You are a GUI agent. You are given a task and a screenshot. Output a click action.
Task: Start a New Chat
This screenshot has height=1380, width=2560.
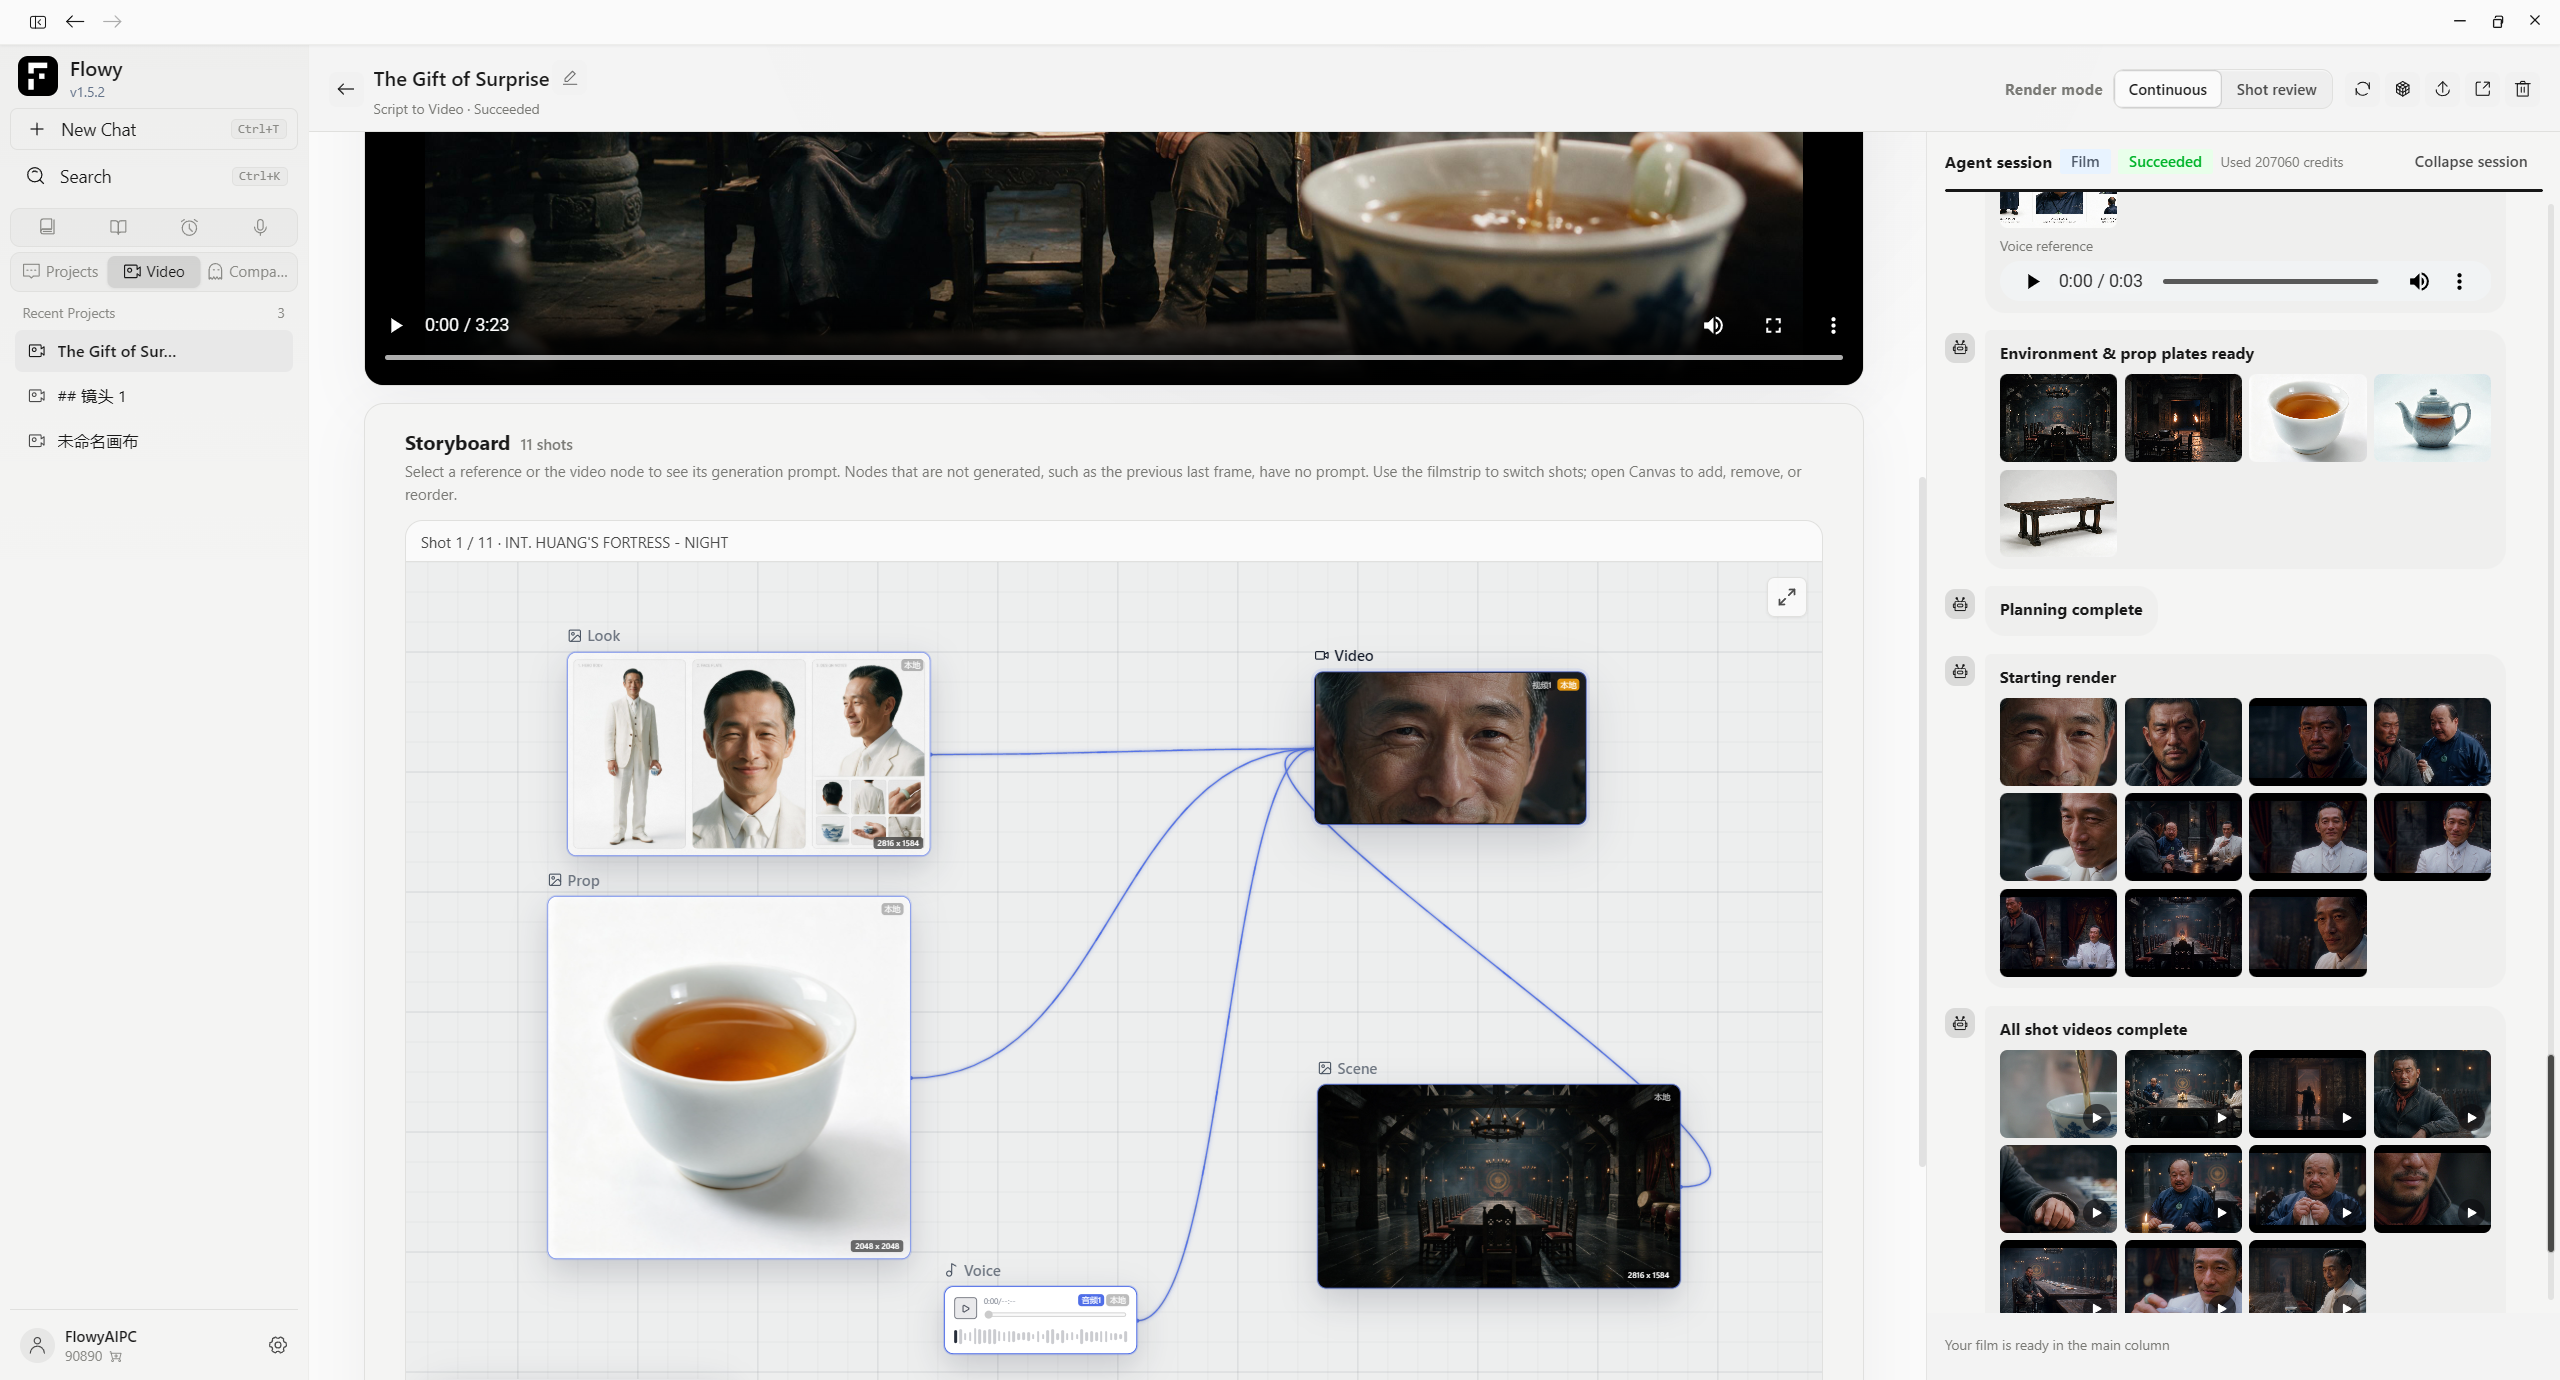pos(154,129)
